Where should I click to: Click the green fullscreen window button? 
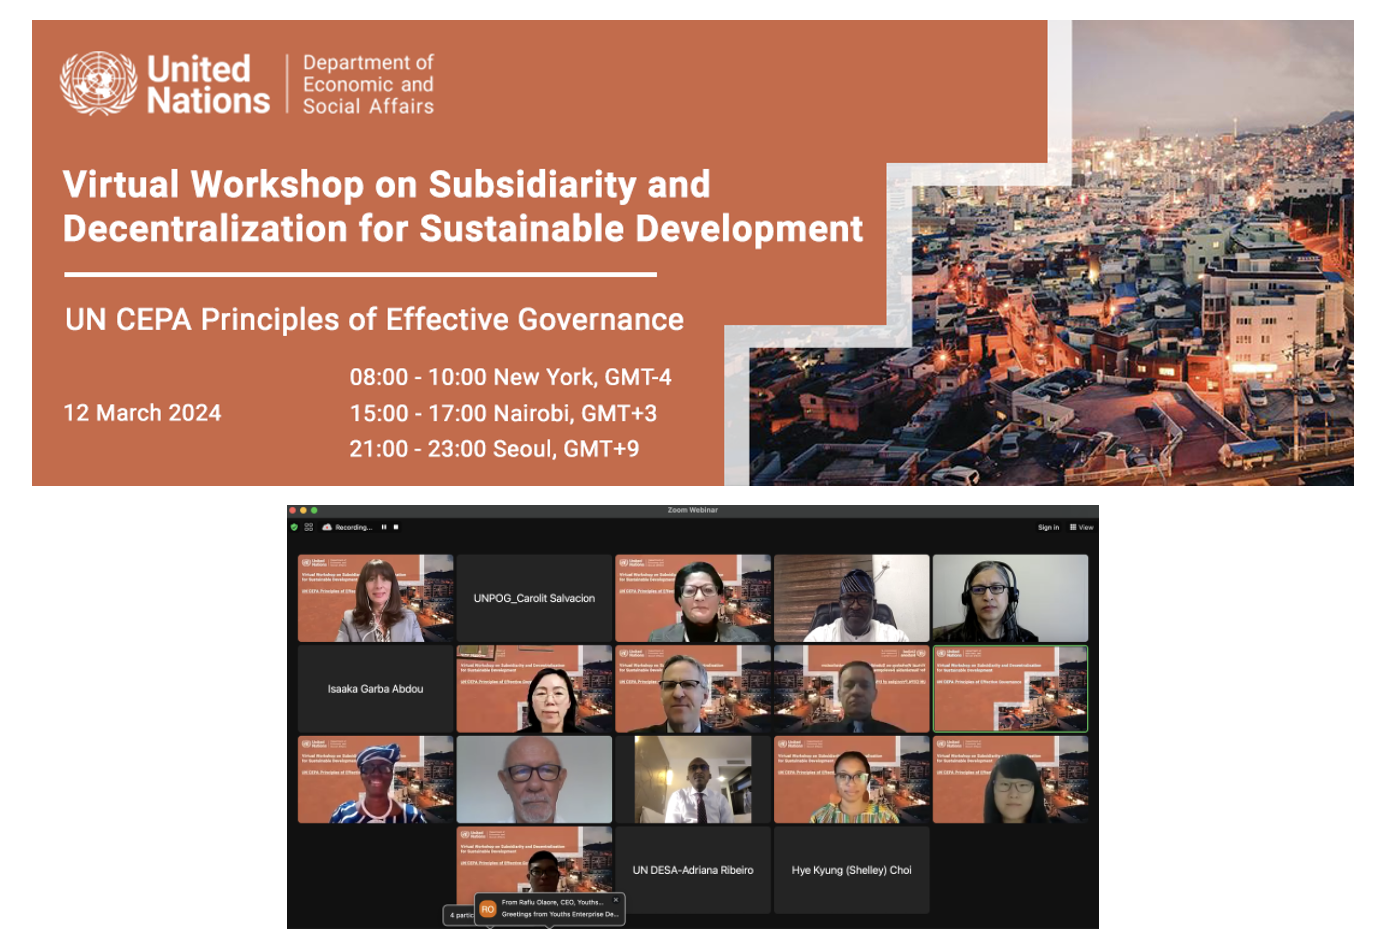click(314, 510)
